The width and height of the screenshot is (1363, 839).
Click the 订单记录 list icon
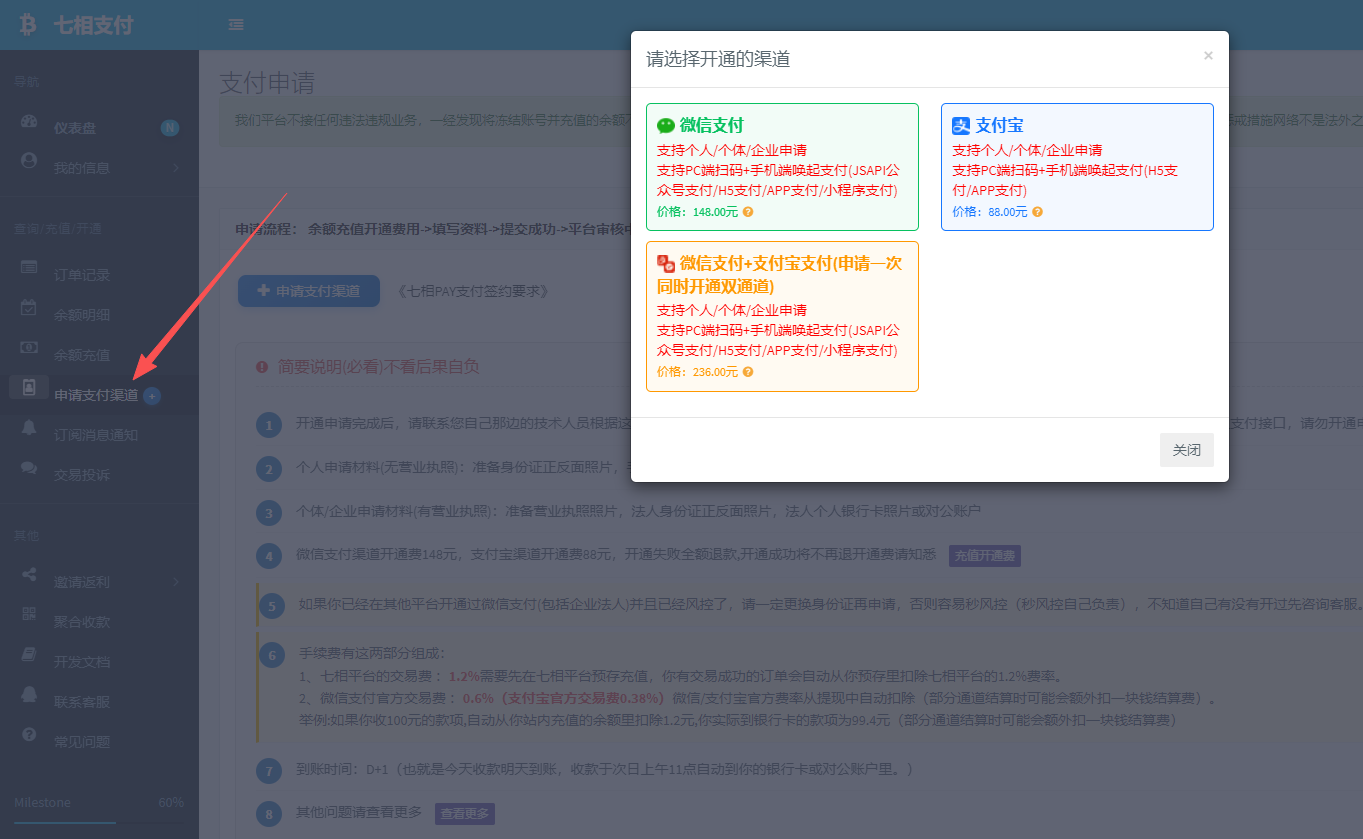[x=29, y=268]
